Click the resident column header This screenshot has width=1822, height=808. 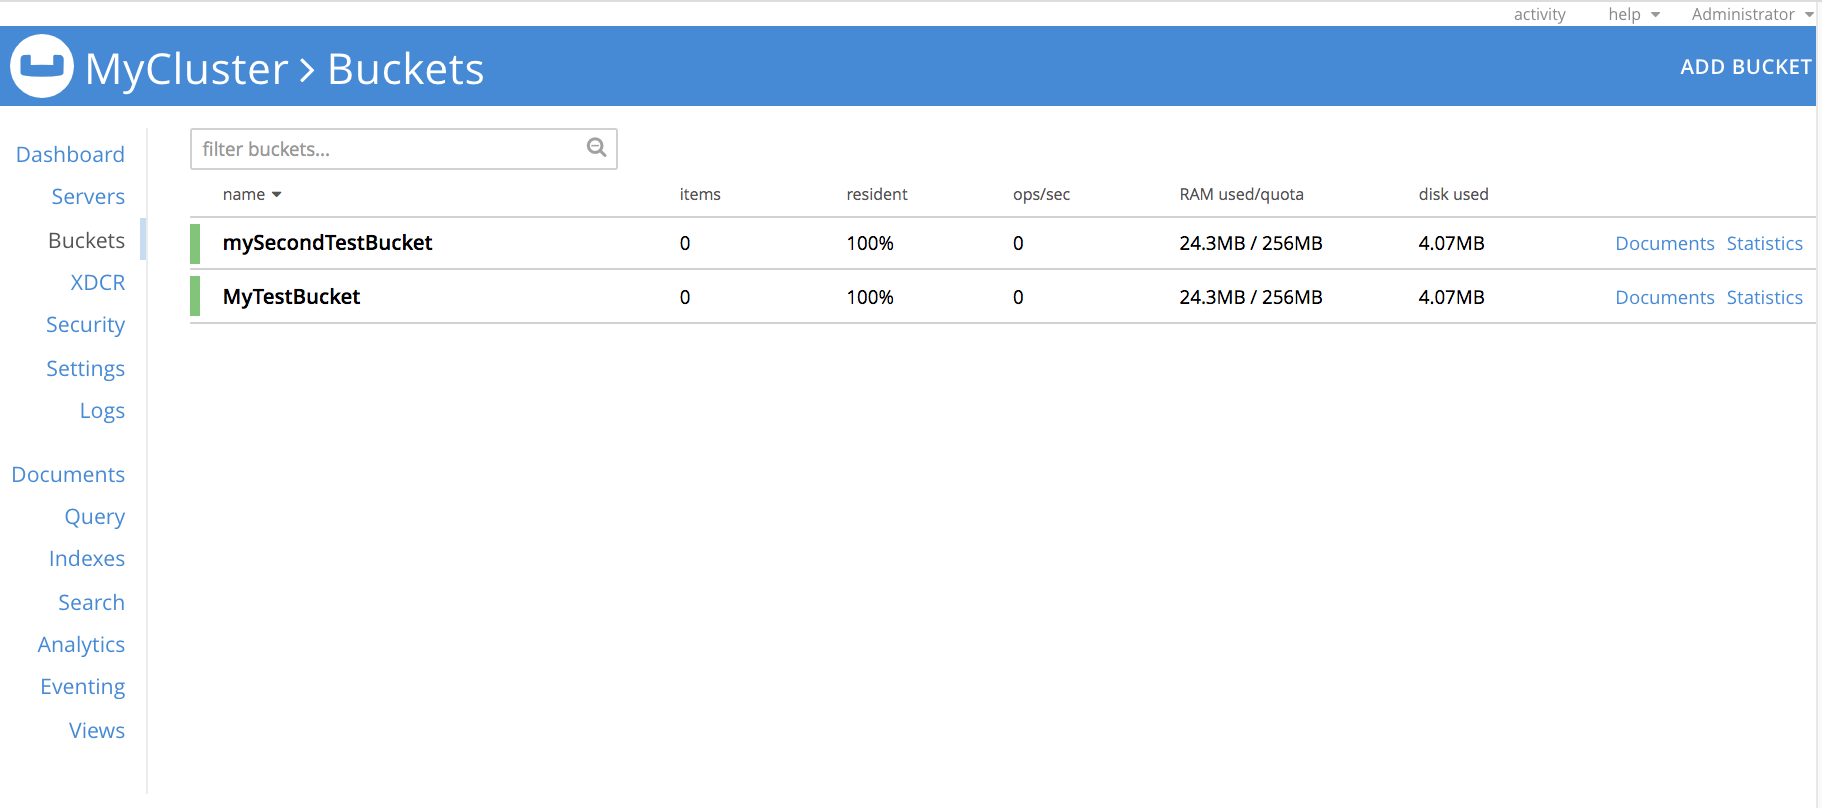[877, 194]
